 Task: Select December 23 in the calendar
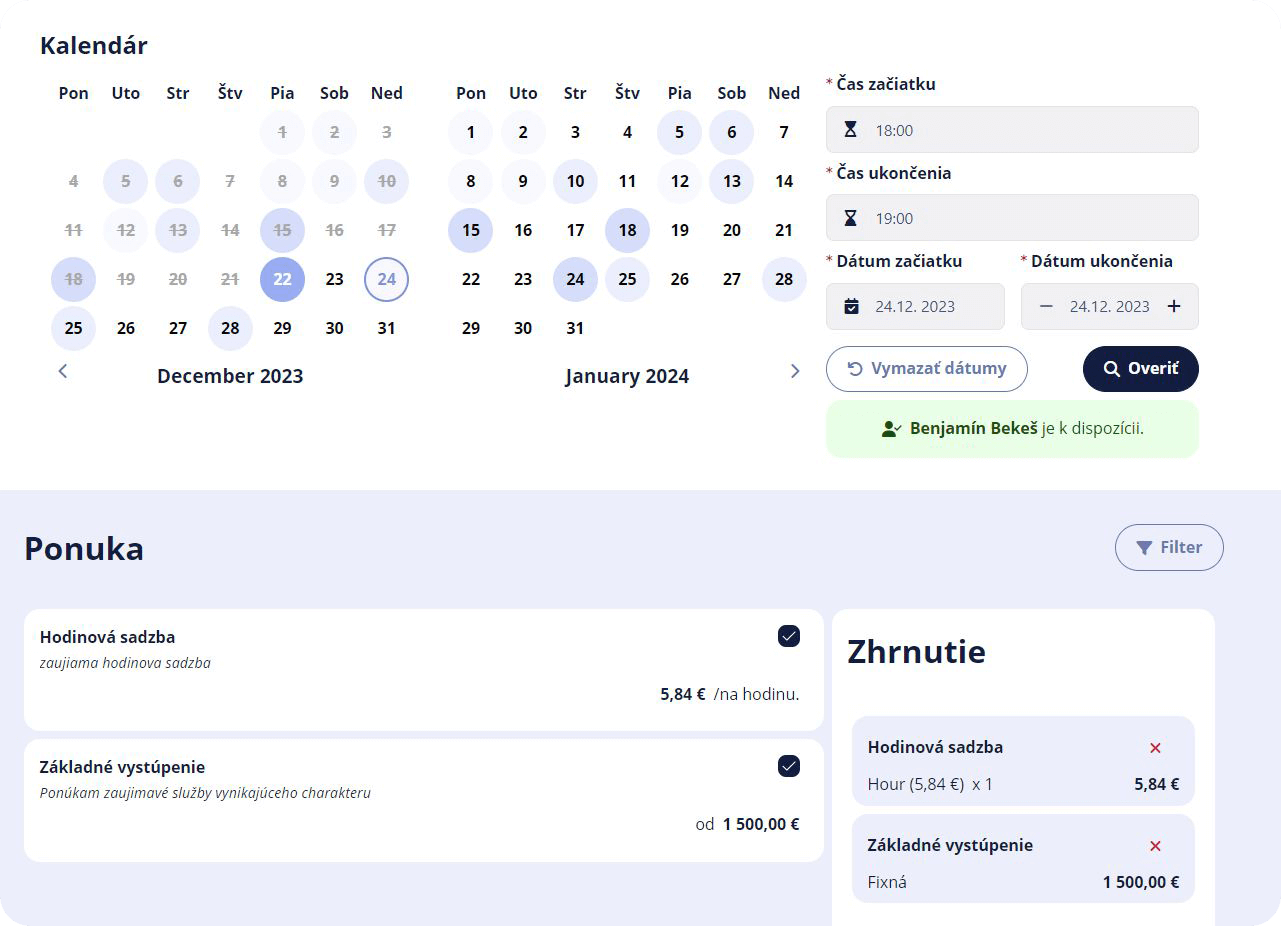(x=334, y=279)
